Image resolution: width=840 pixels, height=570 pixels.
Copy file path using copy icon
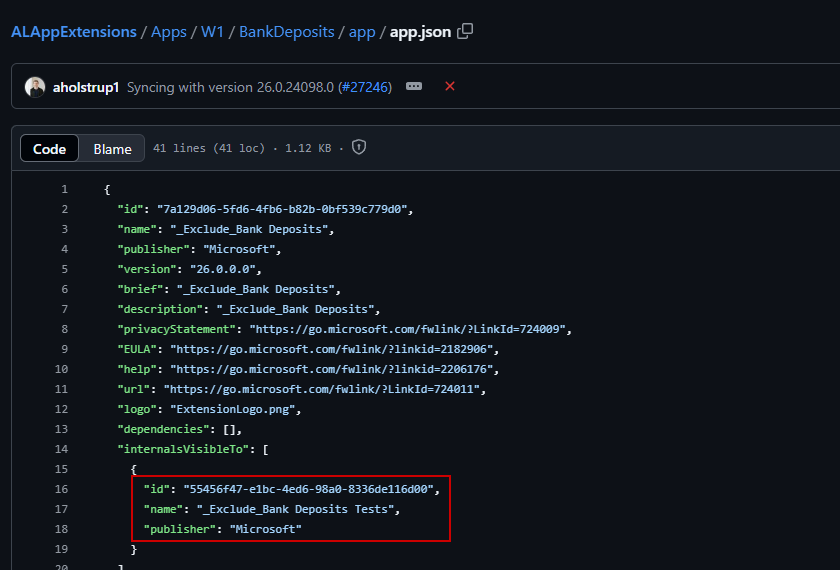click(x=465, y=32)
